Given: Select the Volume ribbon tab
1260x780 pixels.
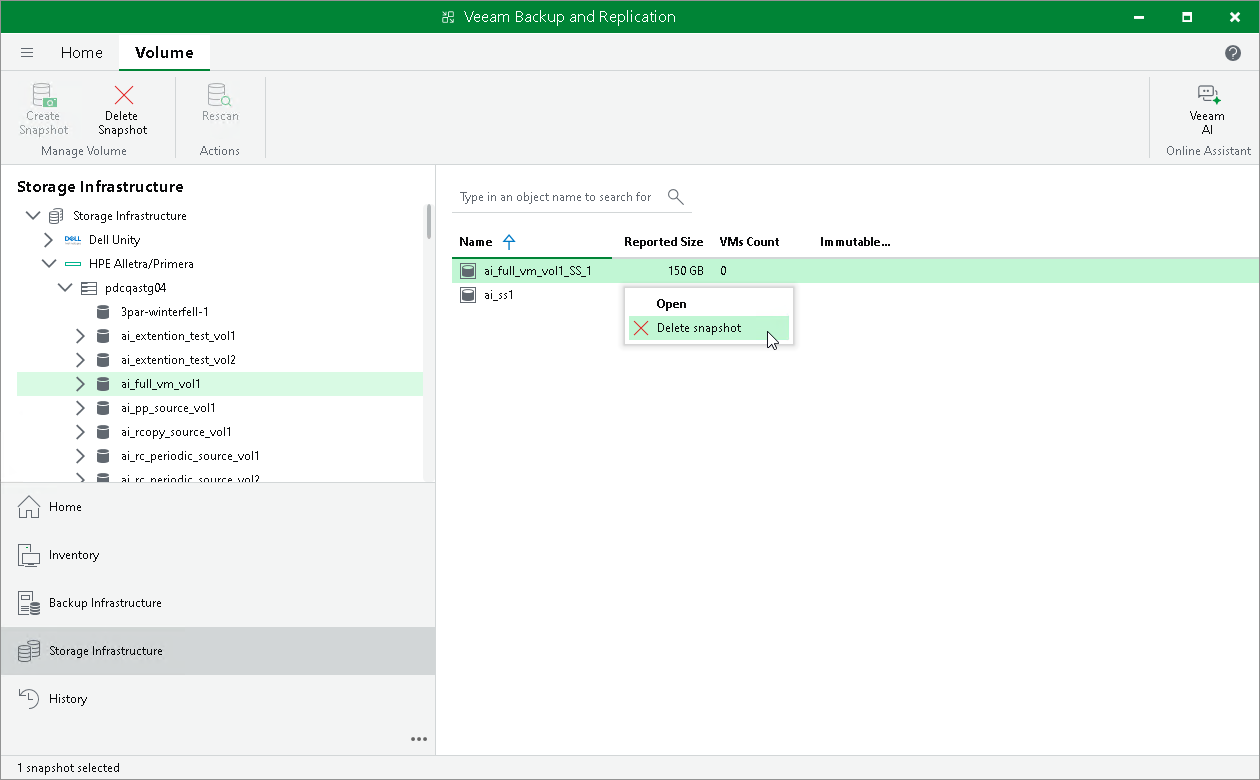Looking at the screenshot, I should pyautogui.click(x=164, y=53).
